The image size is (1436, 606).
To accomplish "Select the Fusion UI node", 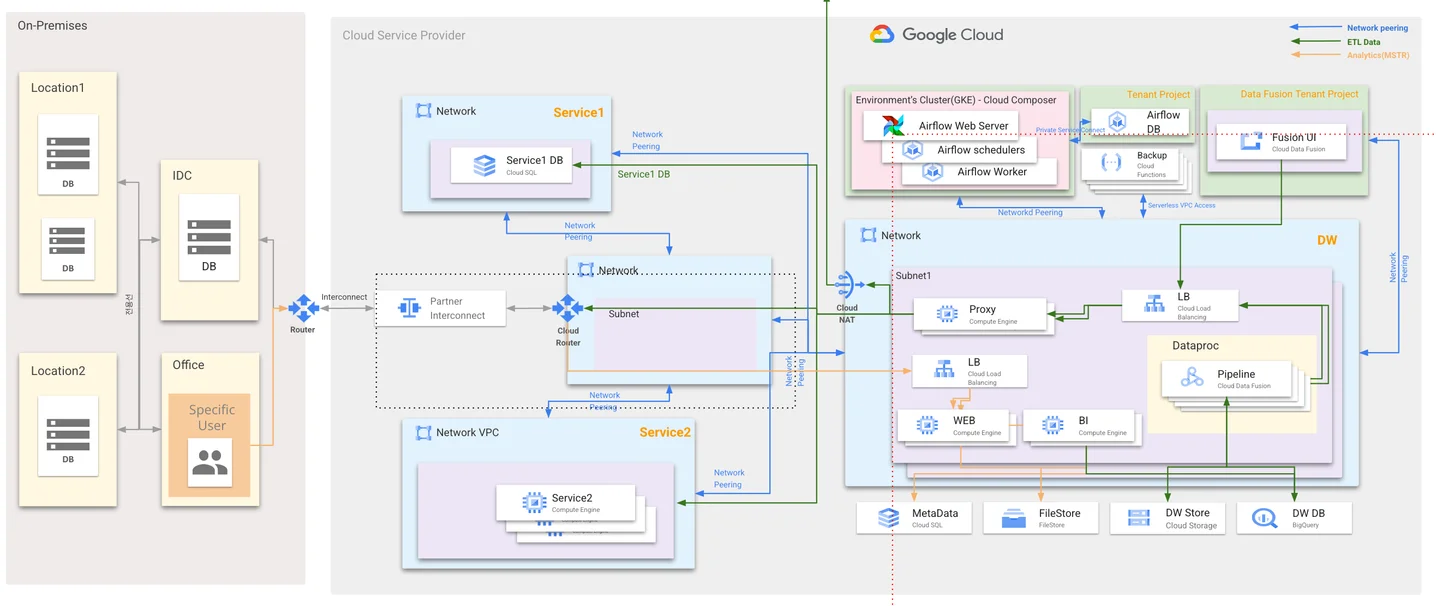I will (x=1280, y=142).
